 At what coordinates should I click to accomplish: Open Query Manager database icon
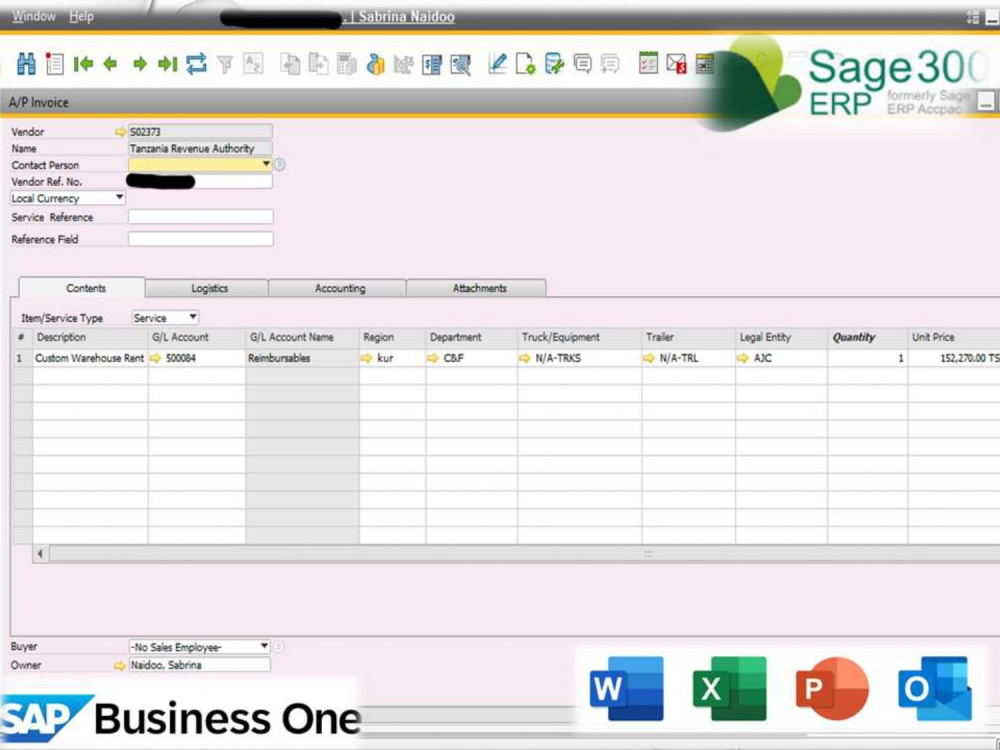[x=554, y=64]
